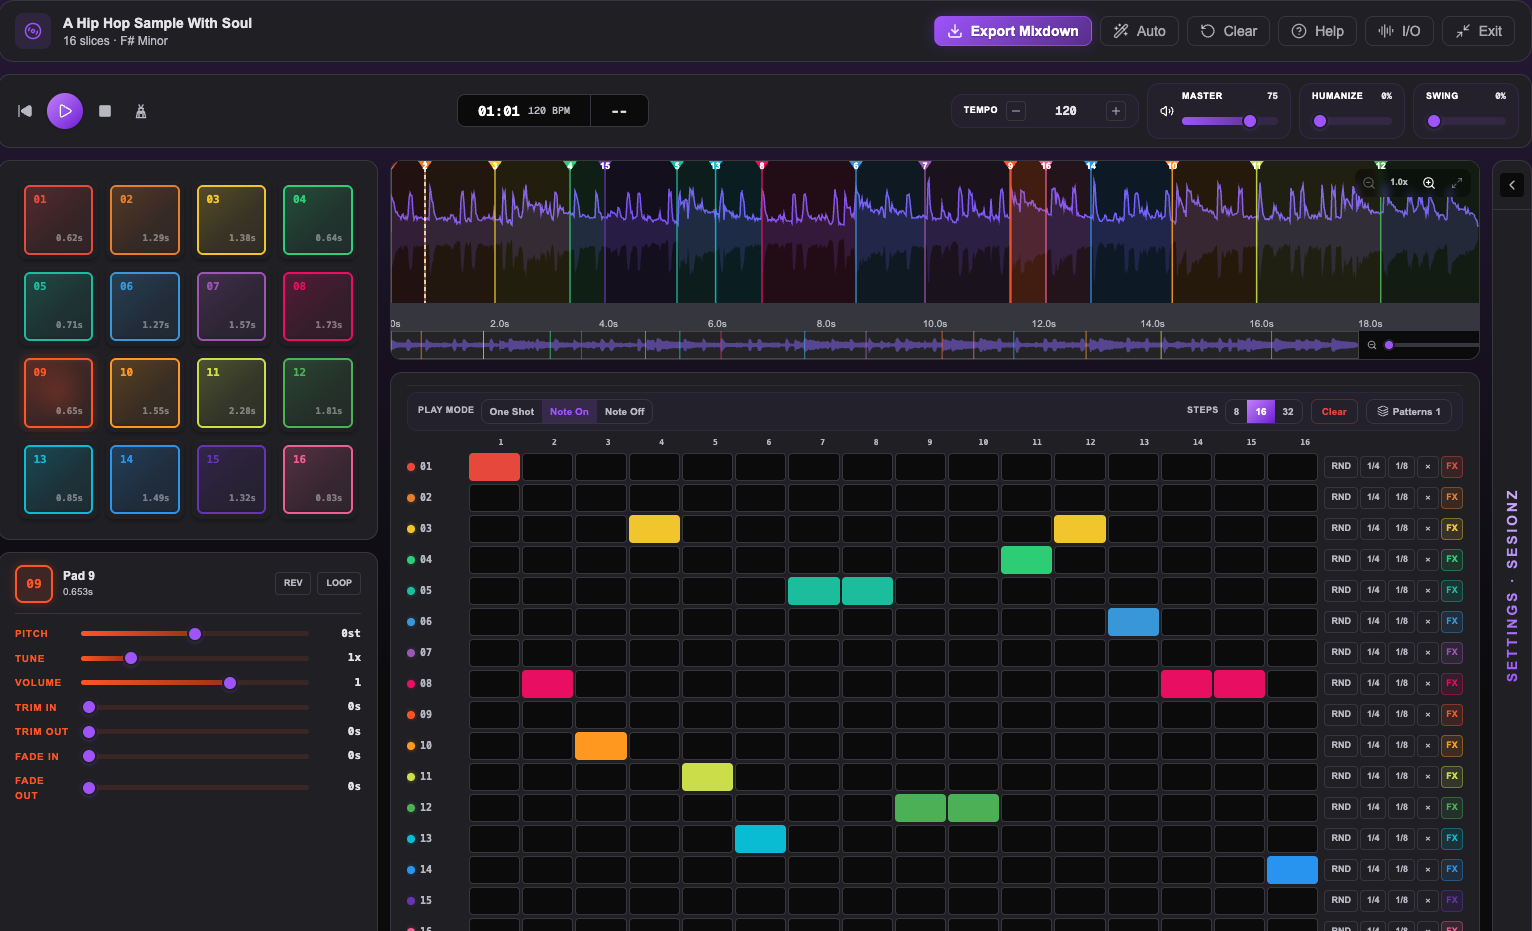Toggle the metronome icon
Image resolution: width=1532 pixels, height=931 pixels.
[x=141, y=111]
